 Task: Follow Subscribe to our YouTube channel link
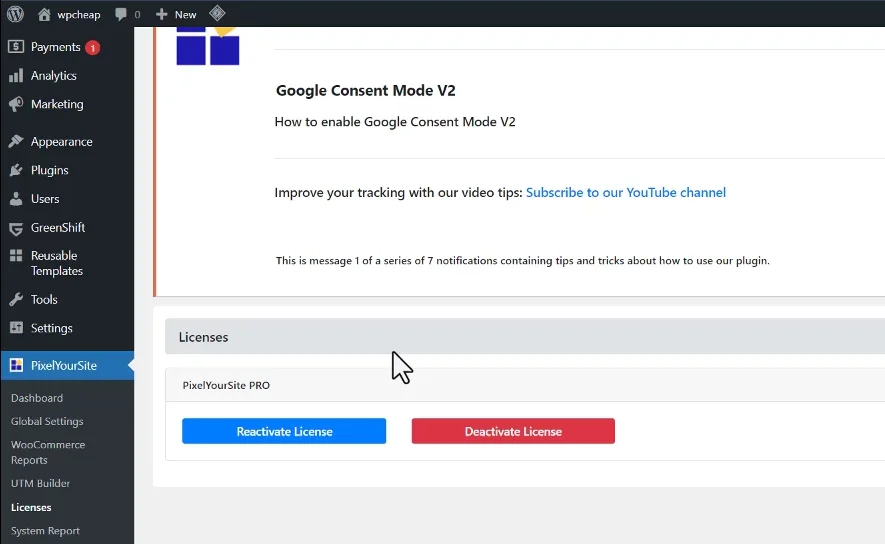[x=625, y=192]
